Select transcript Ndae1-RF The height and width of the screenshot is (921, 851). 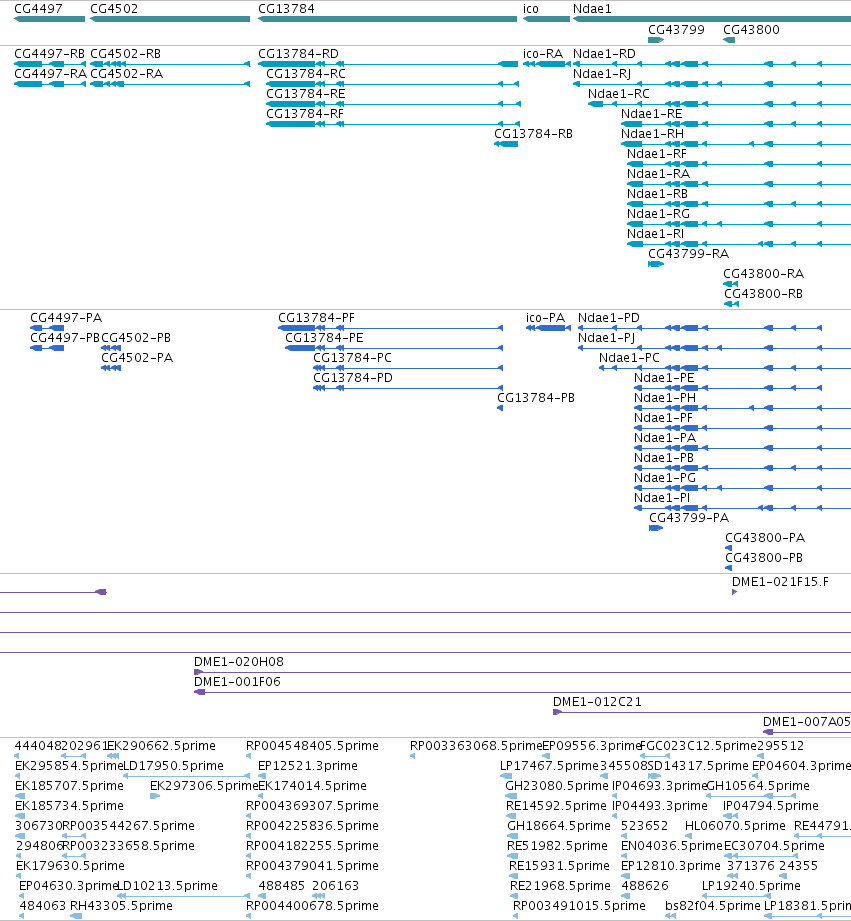point(657,154)
